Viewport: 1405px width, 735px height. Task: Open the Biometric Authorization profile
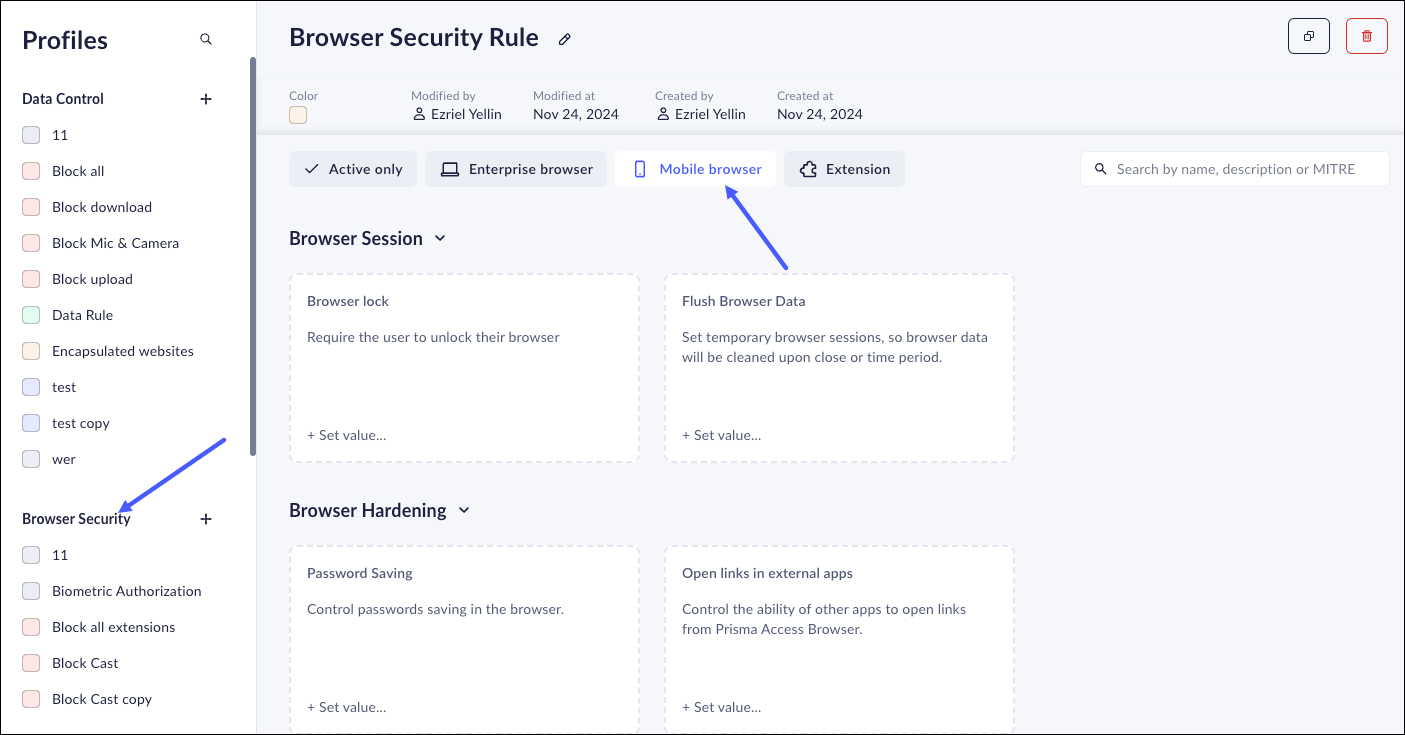coord(126,591)
